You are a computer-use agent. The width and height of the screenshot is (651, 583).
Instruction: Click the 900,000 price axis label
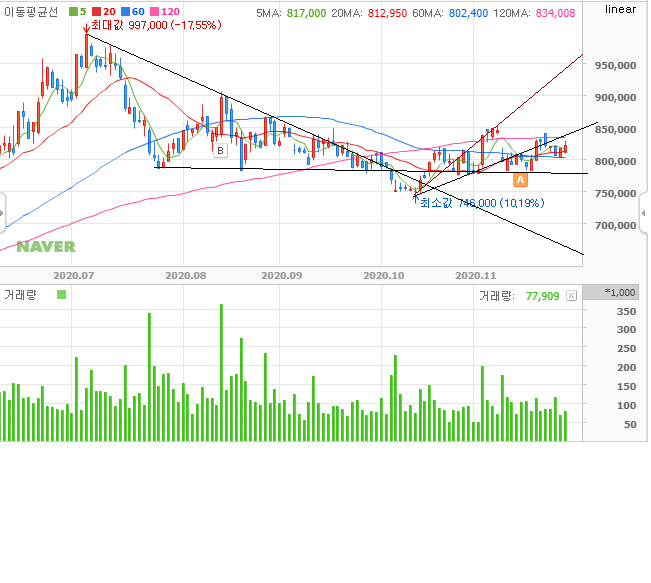[x=615, y=98]
